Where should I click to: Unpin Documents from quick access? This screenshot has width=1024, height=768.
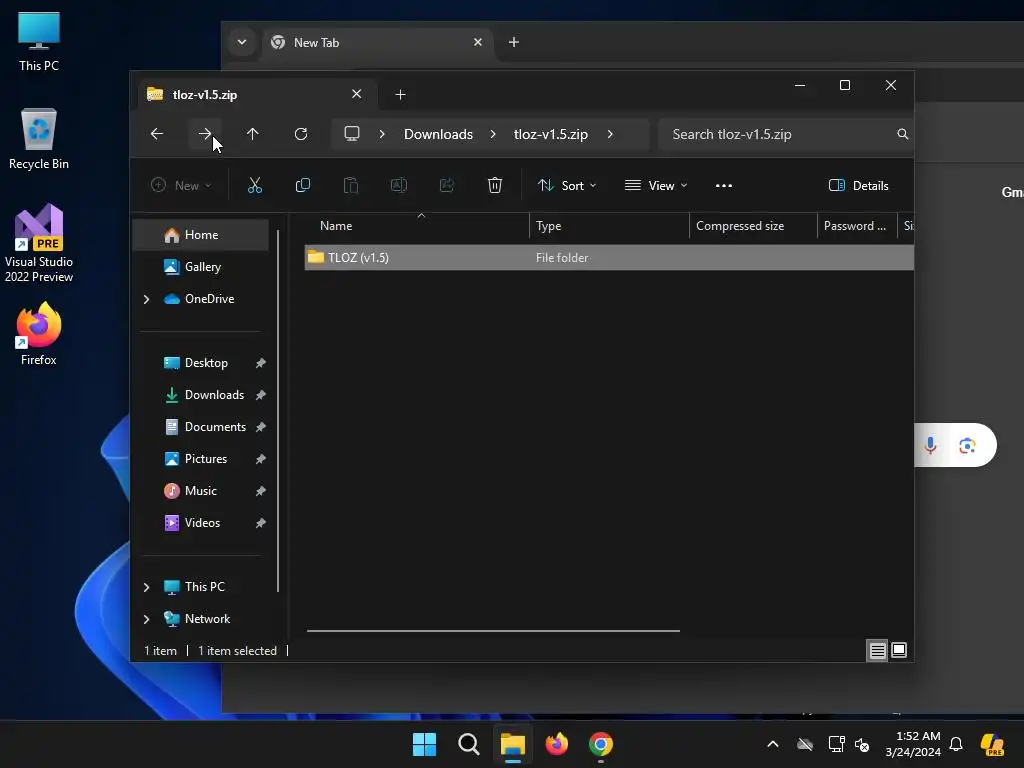coord(261,427)
